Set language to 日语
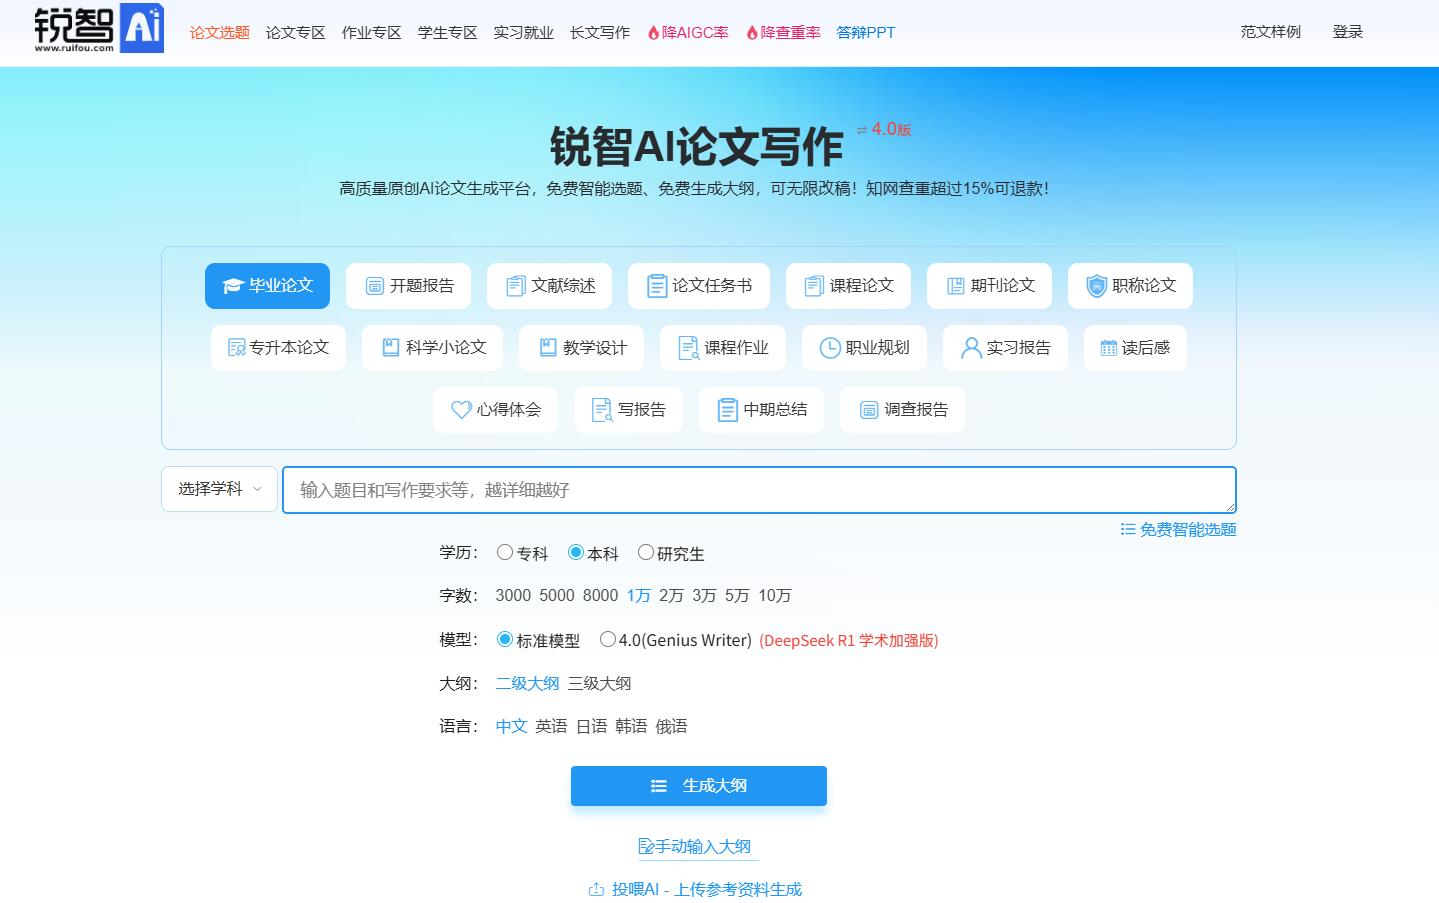 pos(591,726)
